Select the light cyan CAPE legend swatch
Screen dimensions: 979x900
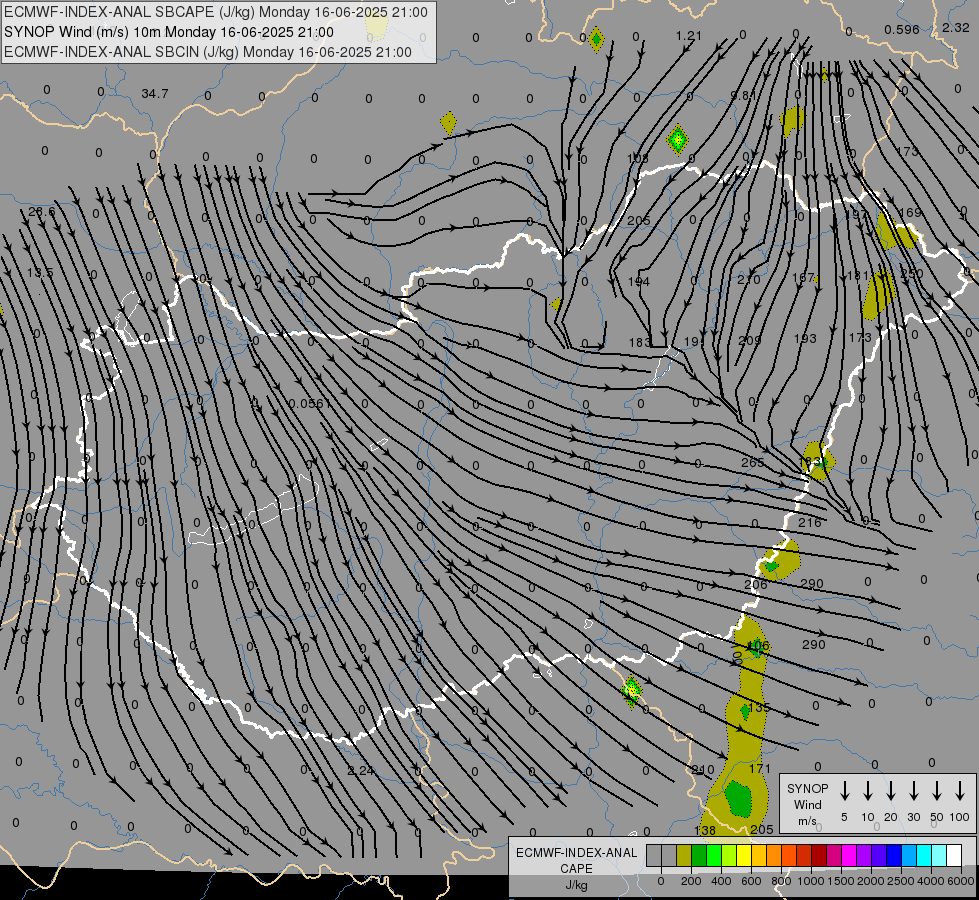(x=939, y=856)
